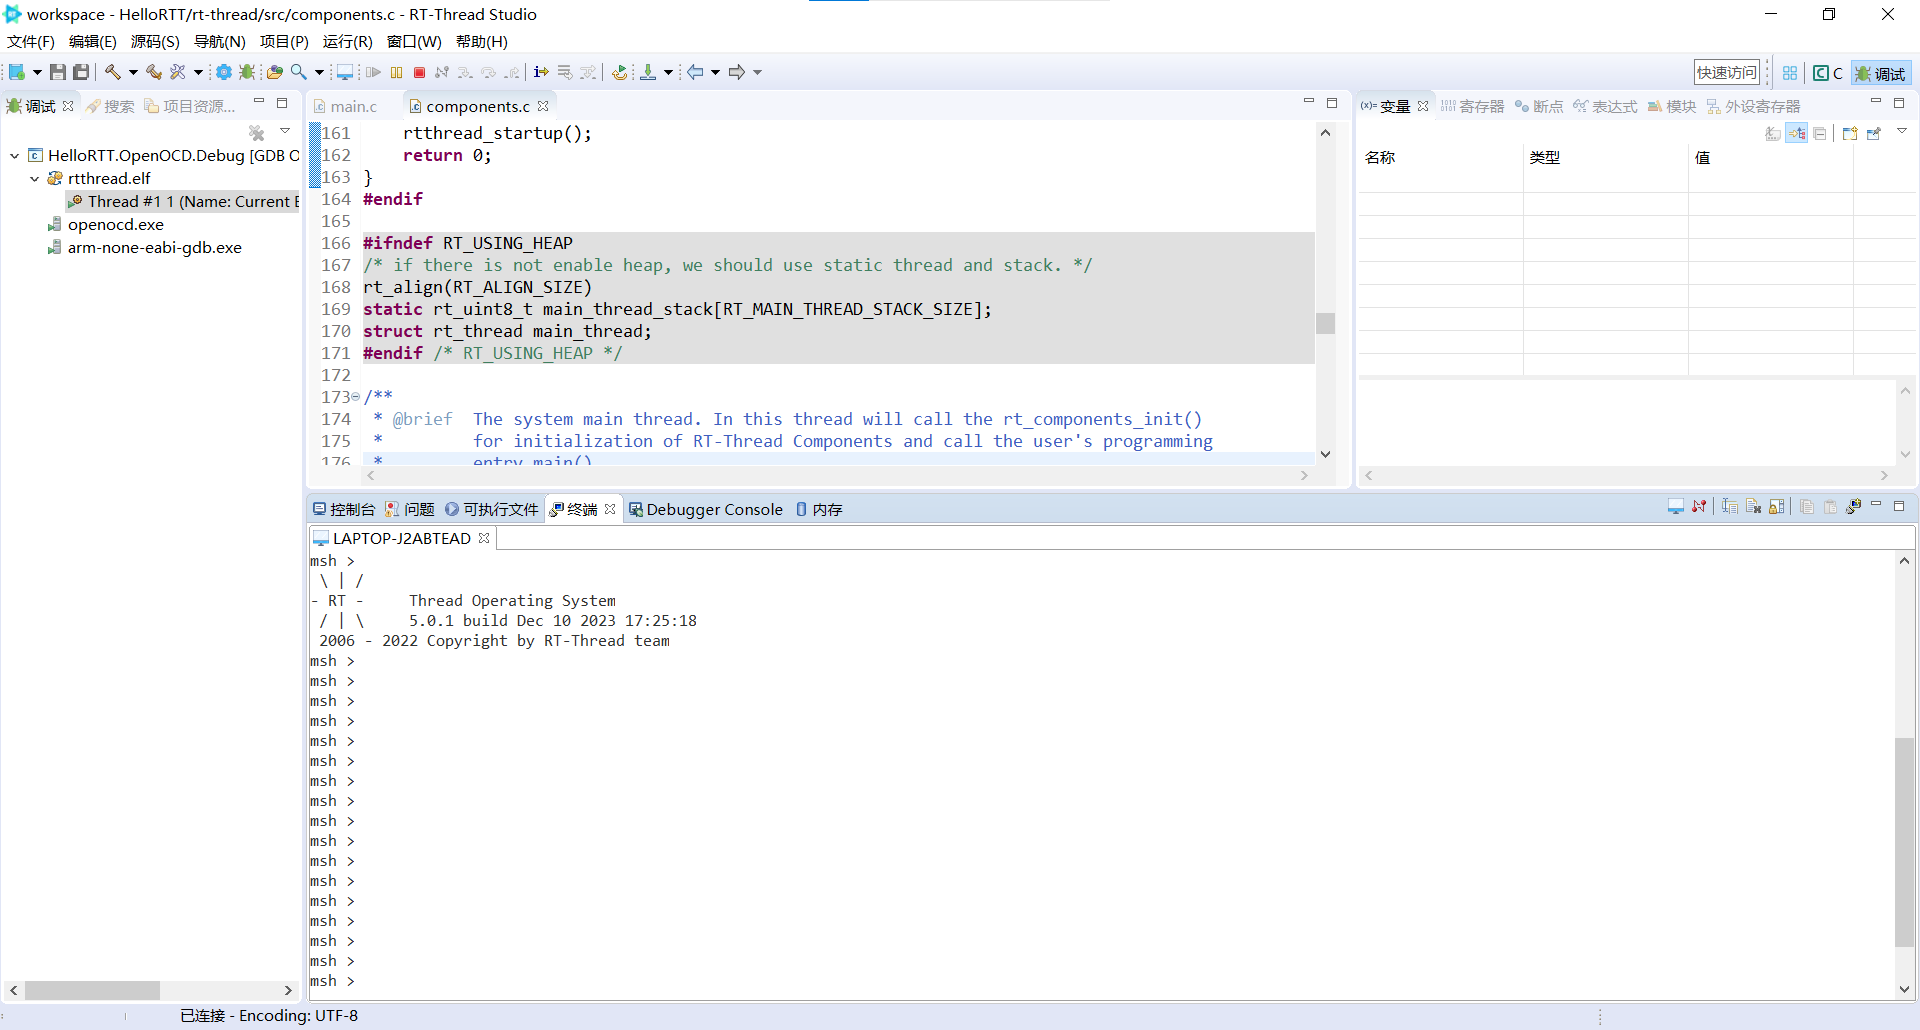Open the Variables view menu triangle
Screen dimensions: 1920x1030
click(1902, 132)
